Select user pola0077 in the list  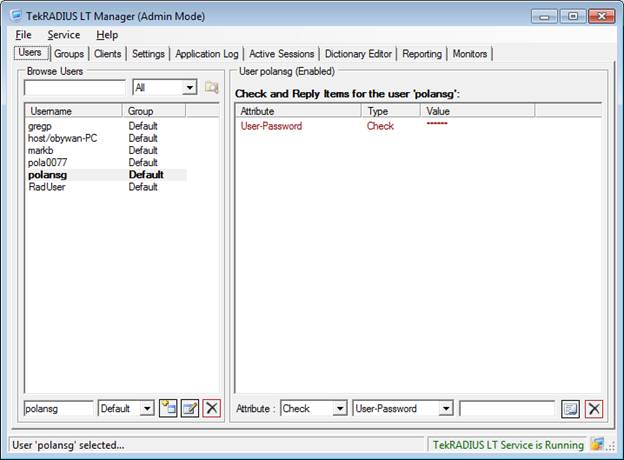pyautogui.click(x=105, y=163)
